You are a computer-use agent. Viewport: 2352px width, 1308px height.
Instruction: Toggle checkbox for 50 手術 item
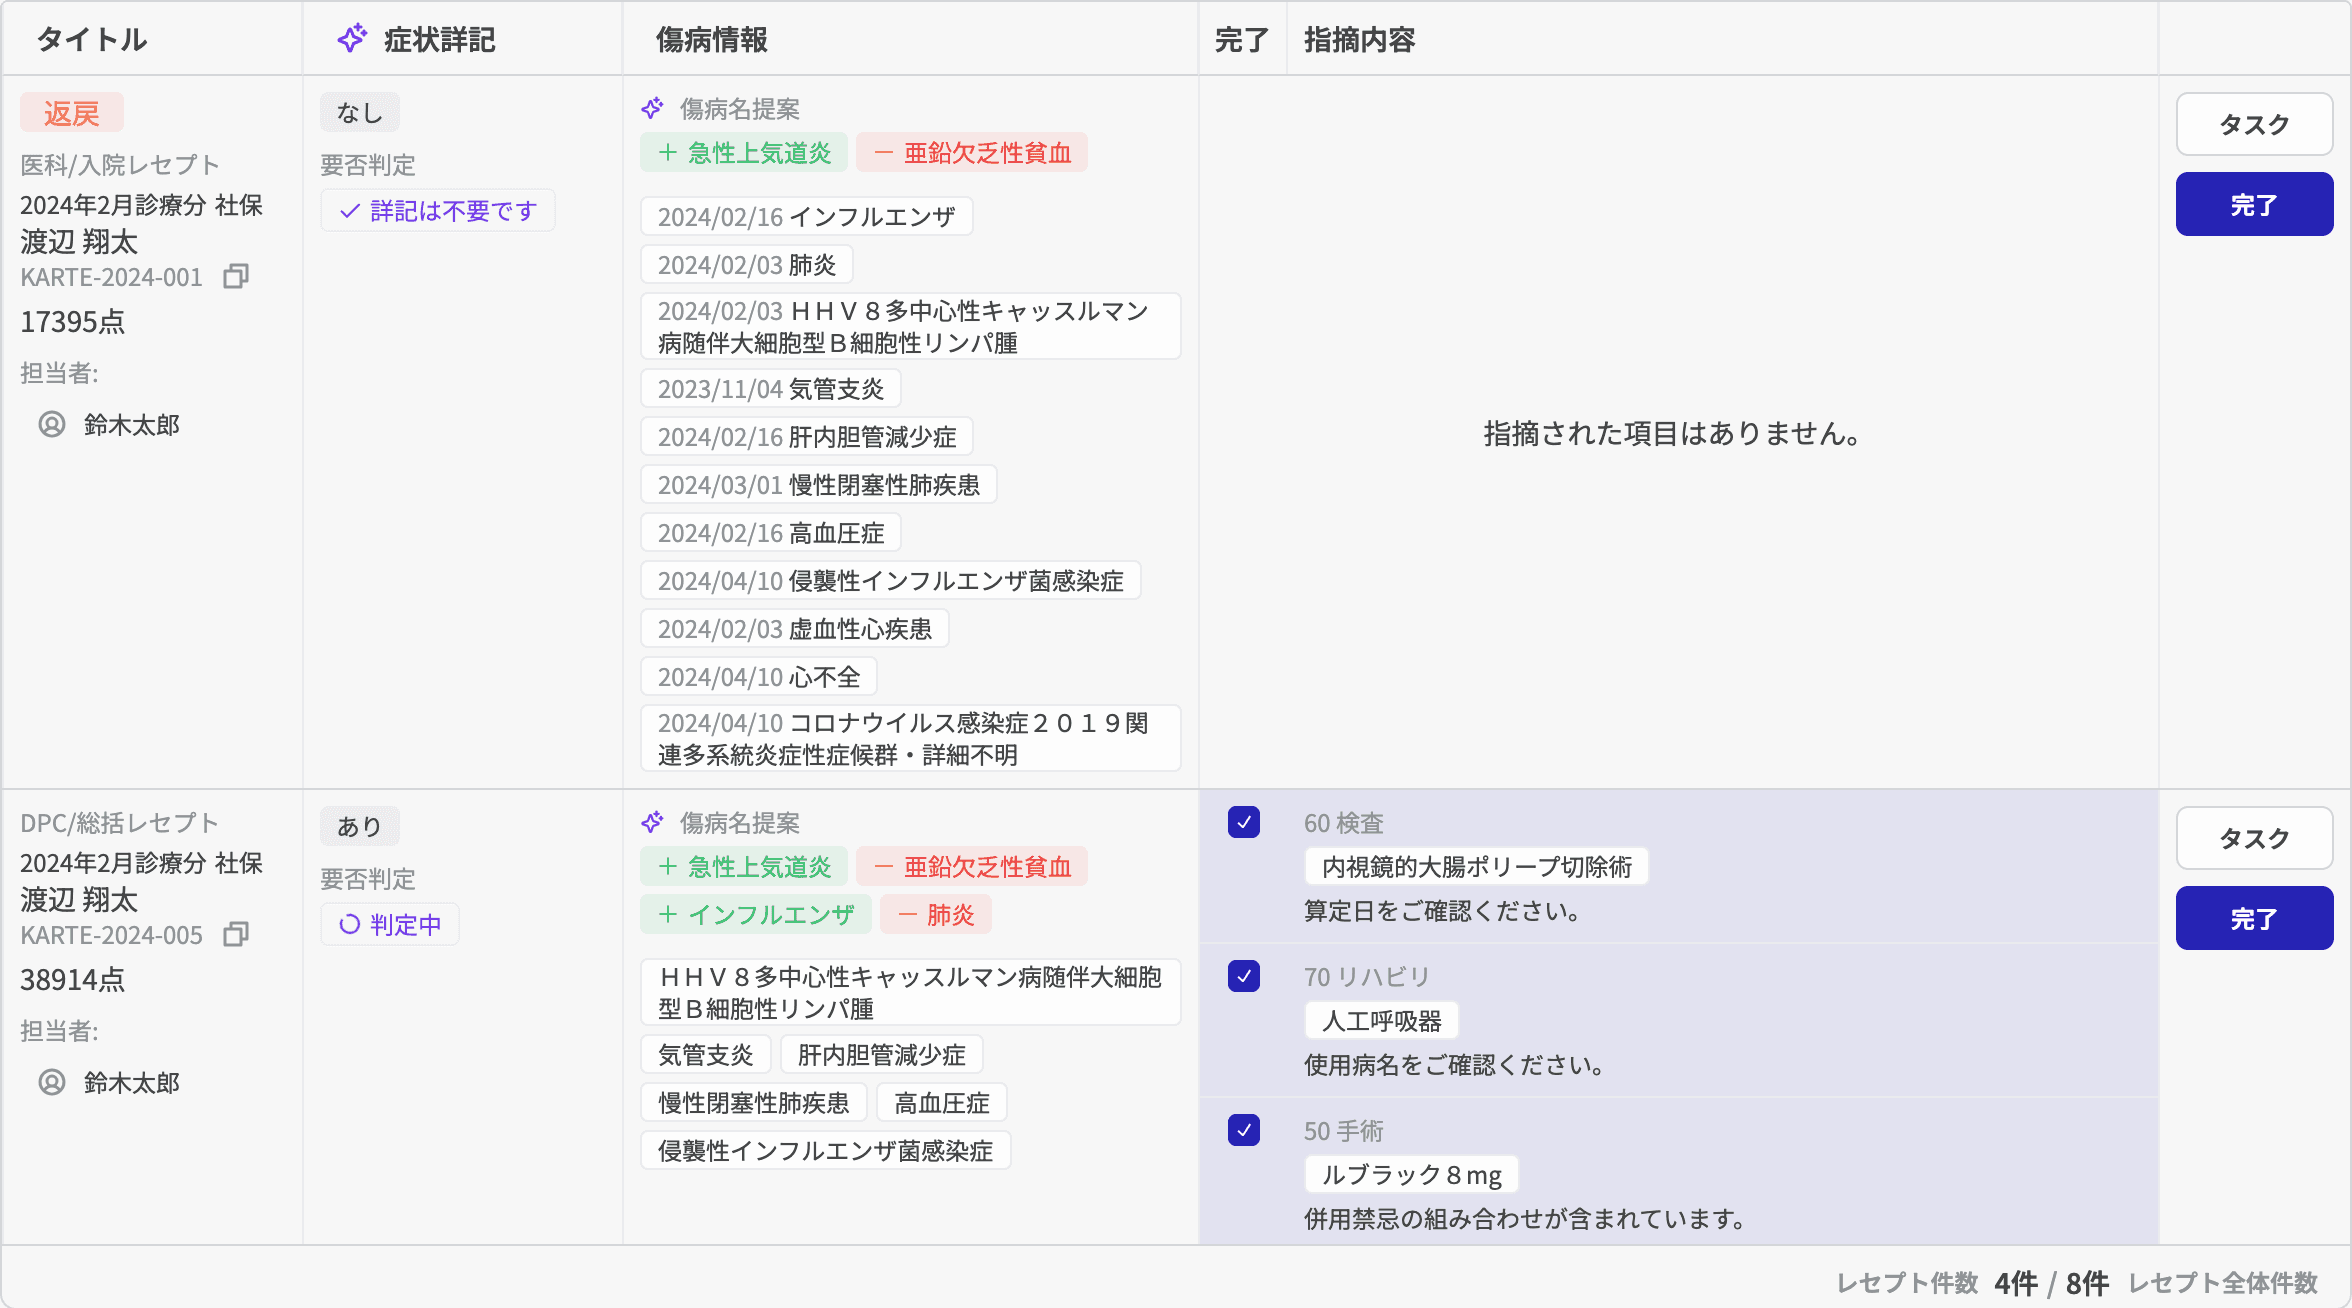(x=1244, y=1130)
